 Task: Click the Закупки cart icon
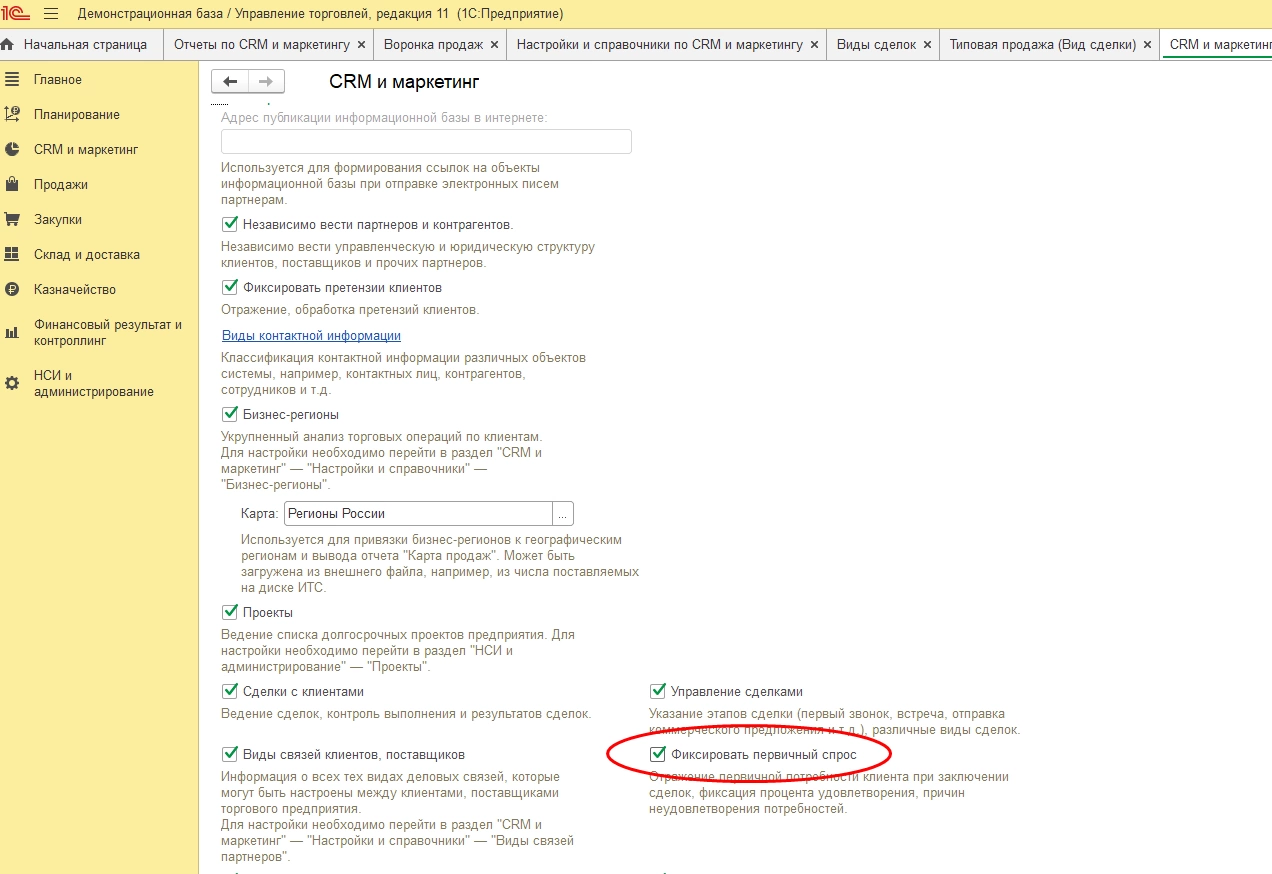pos(12,219)
